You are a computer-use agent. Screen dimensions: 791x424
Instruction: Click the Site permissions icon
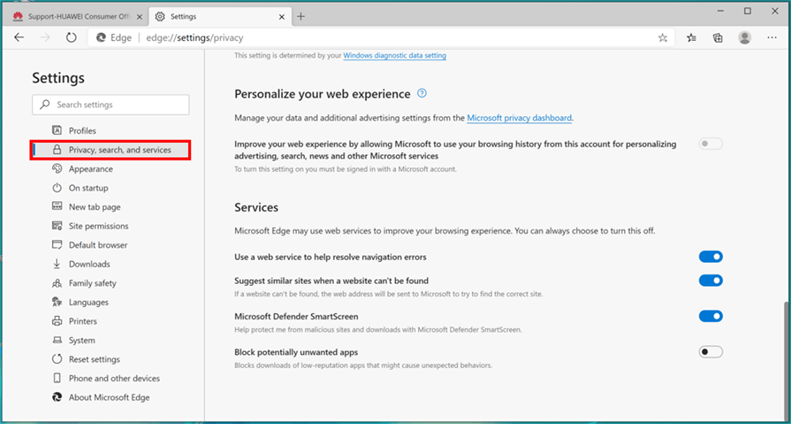coord(57,226)
